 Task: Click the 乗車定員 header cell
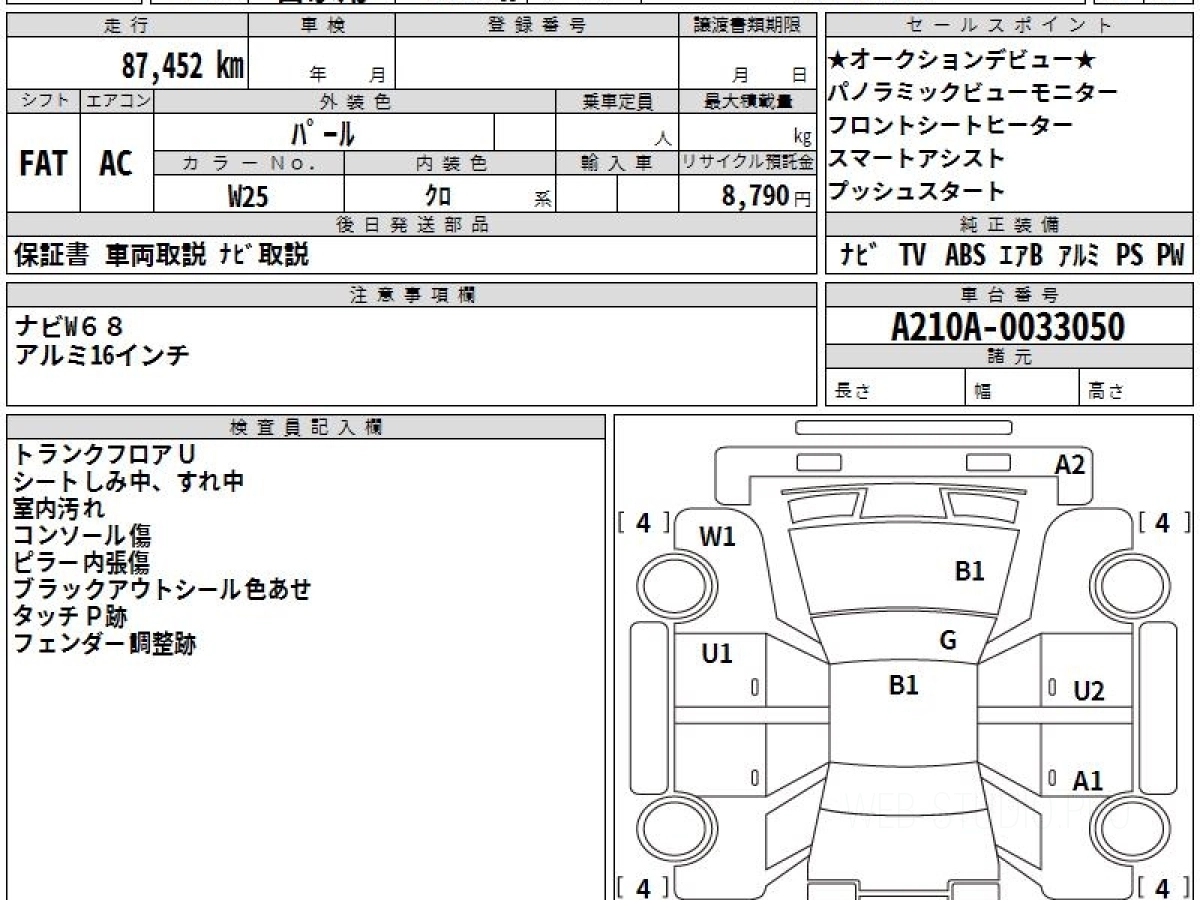click(x=617, y=101)
